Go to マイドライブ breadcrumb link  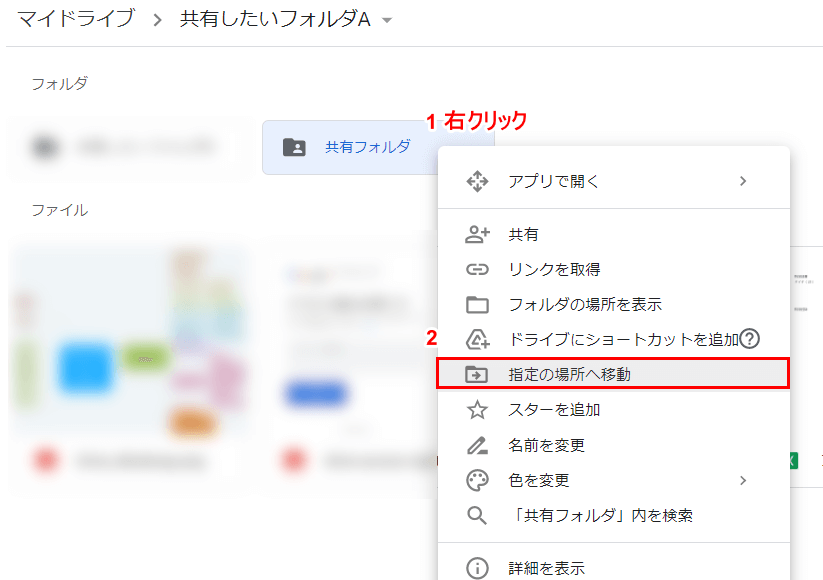click(76, 20)
